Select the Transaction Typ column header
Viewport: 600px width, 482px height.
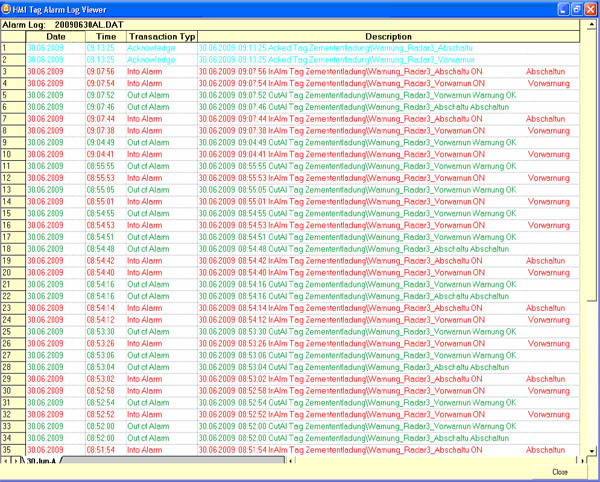(x=160, y=36)
